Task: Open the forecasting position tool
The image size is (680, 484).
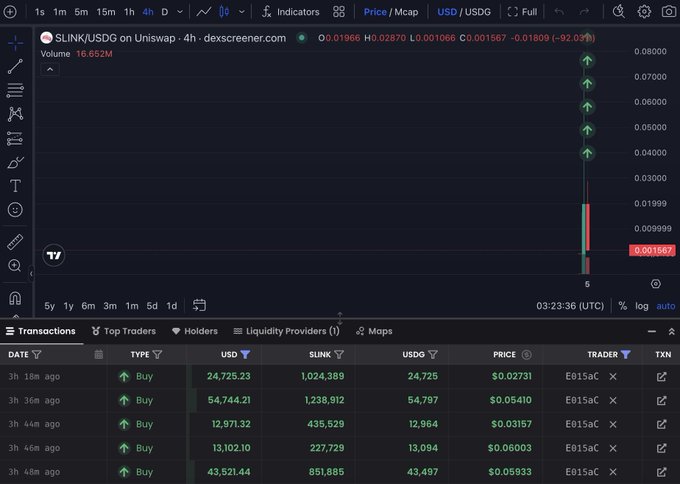Action: coord(15,138)
